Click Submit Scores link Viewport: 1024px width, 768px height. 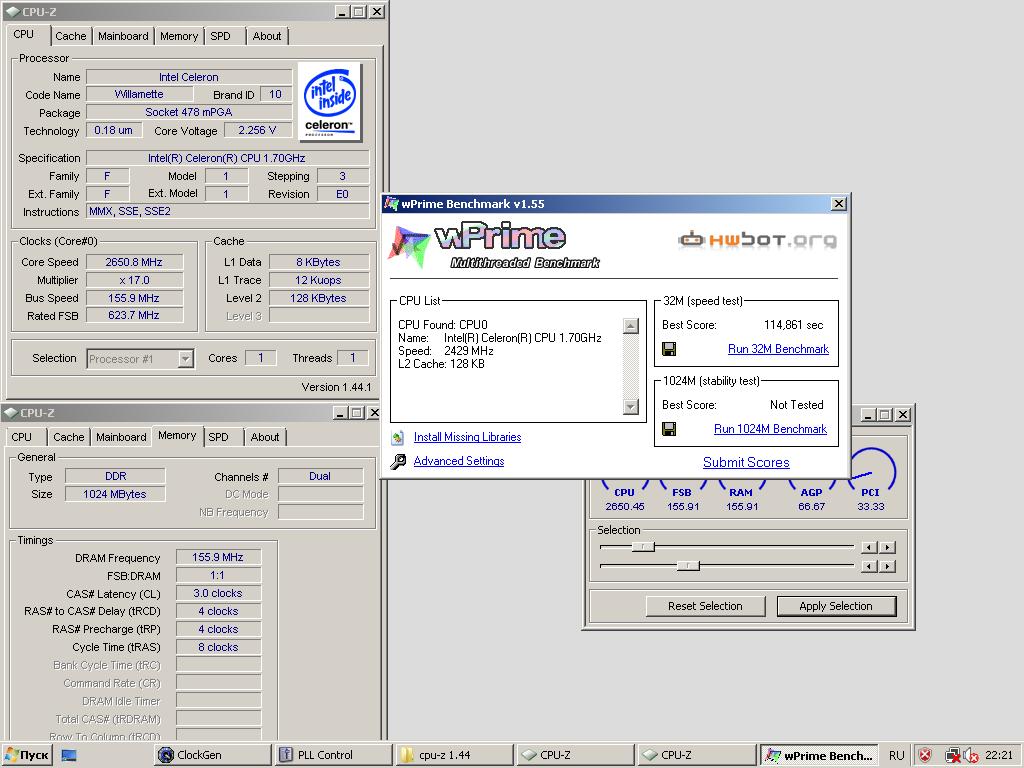[x=746, y=462]
